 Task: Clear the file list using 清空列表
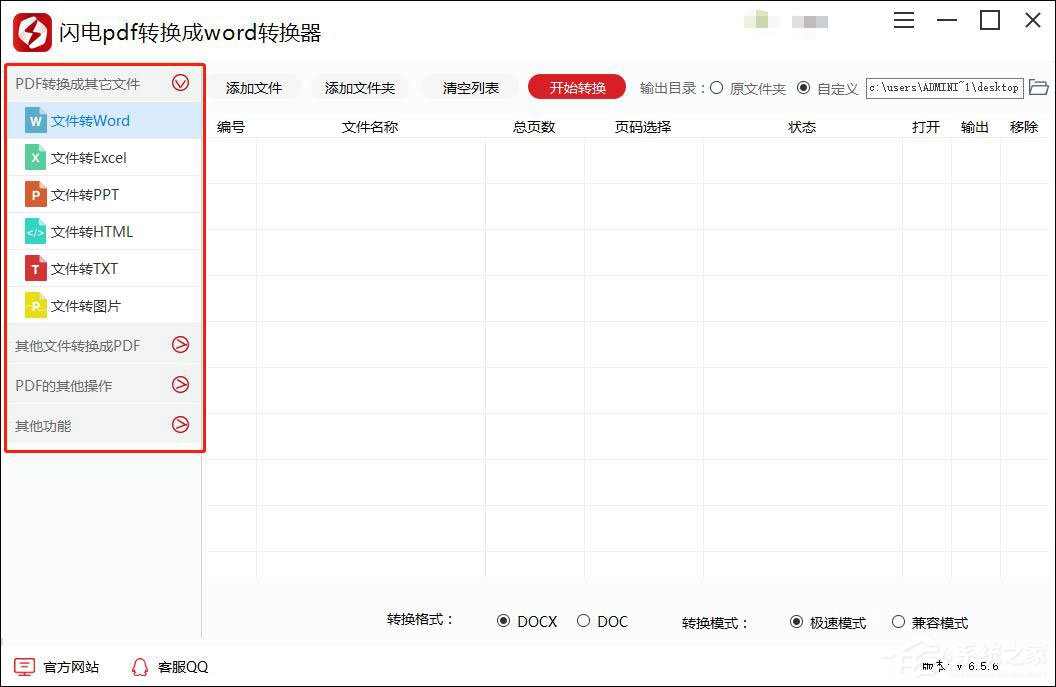coord(469,87)
